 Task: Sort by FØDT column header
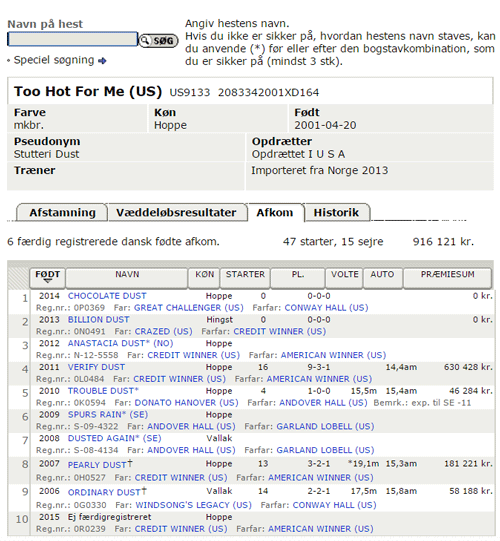click(48, 277)
